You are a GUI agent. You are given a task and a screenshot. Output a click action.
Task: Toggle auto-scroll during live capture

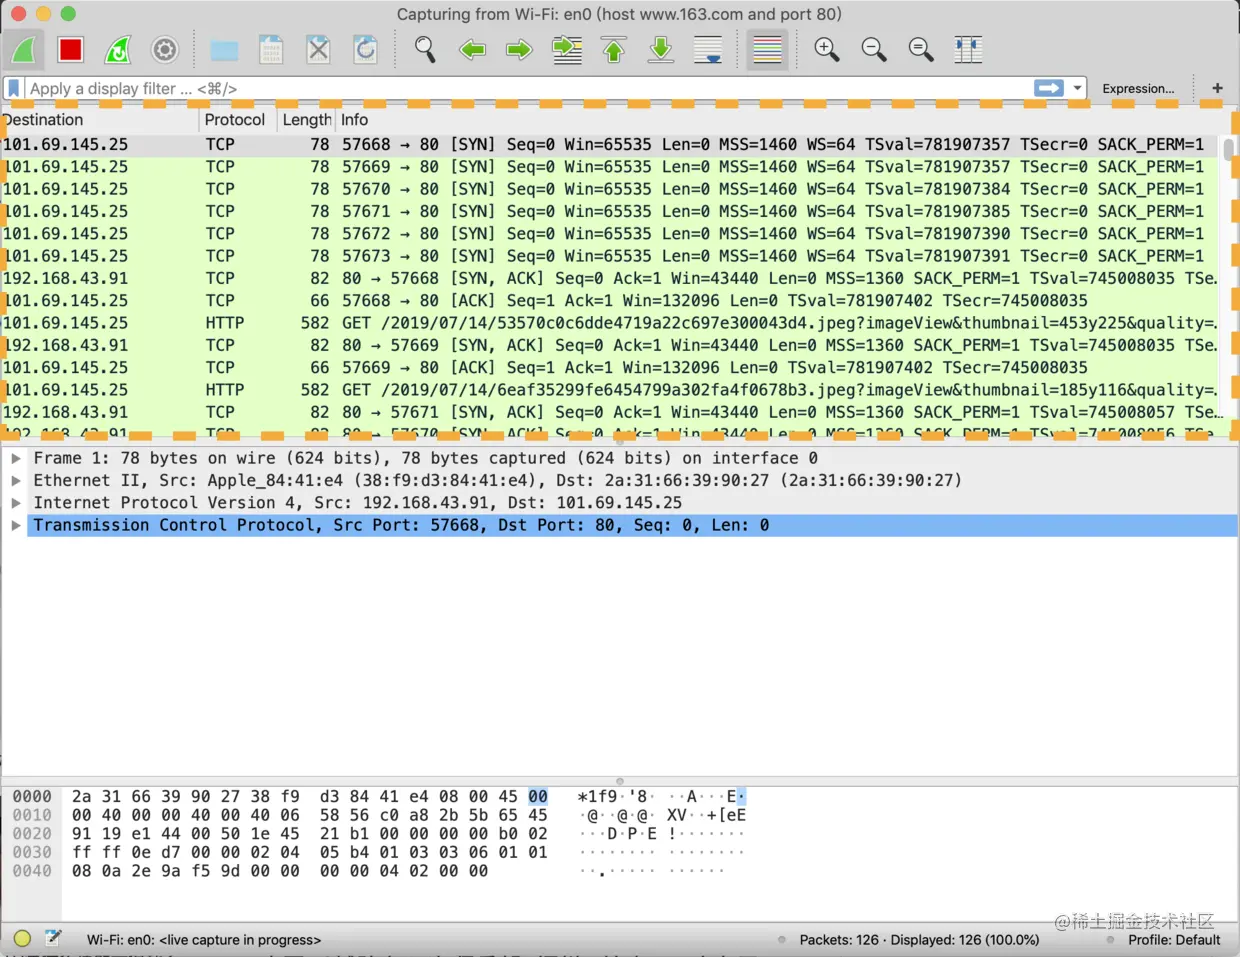[x=708, y=49]
